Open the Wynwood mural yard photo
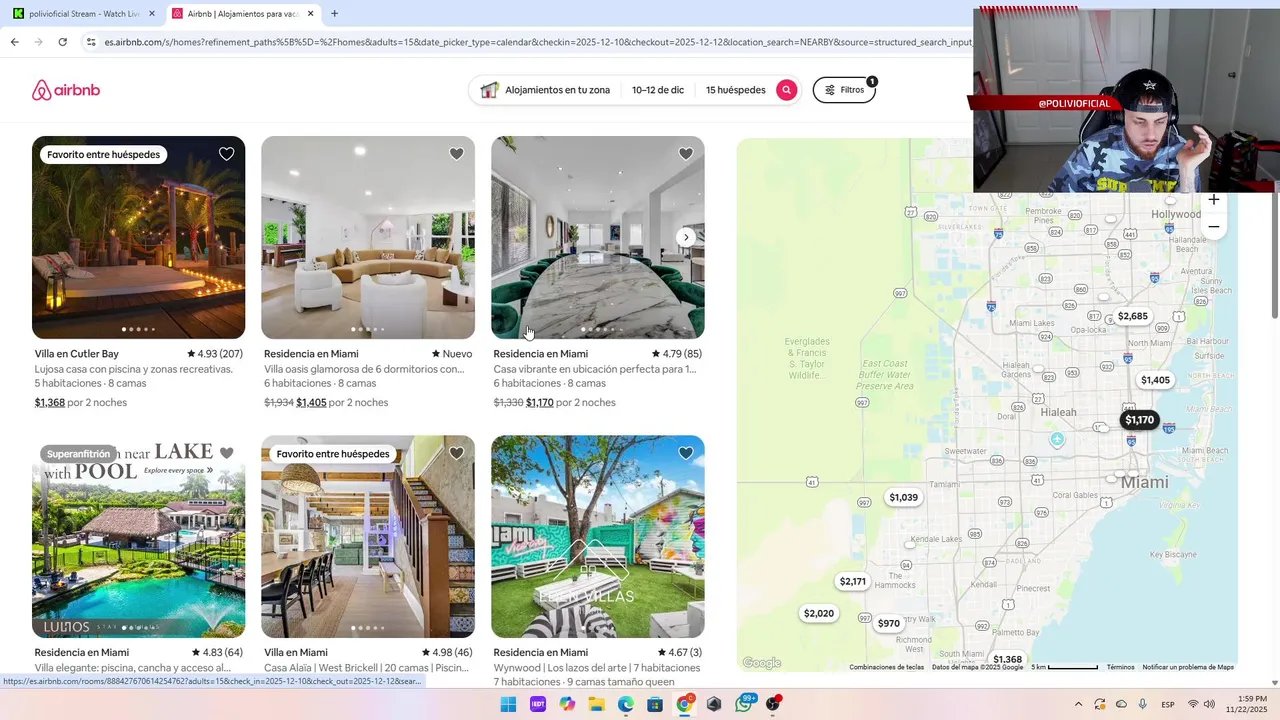Screen dimensions: 1280x720 pyautogui.click(x=598, y=537)
